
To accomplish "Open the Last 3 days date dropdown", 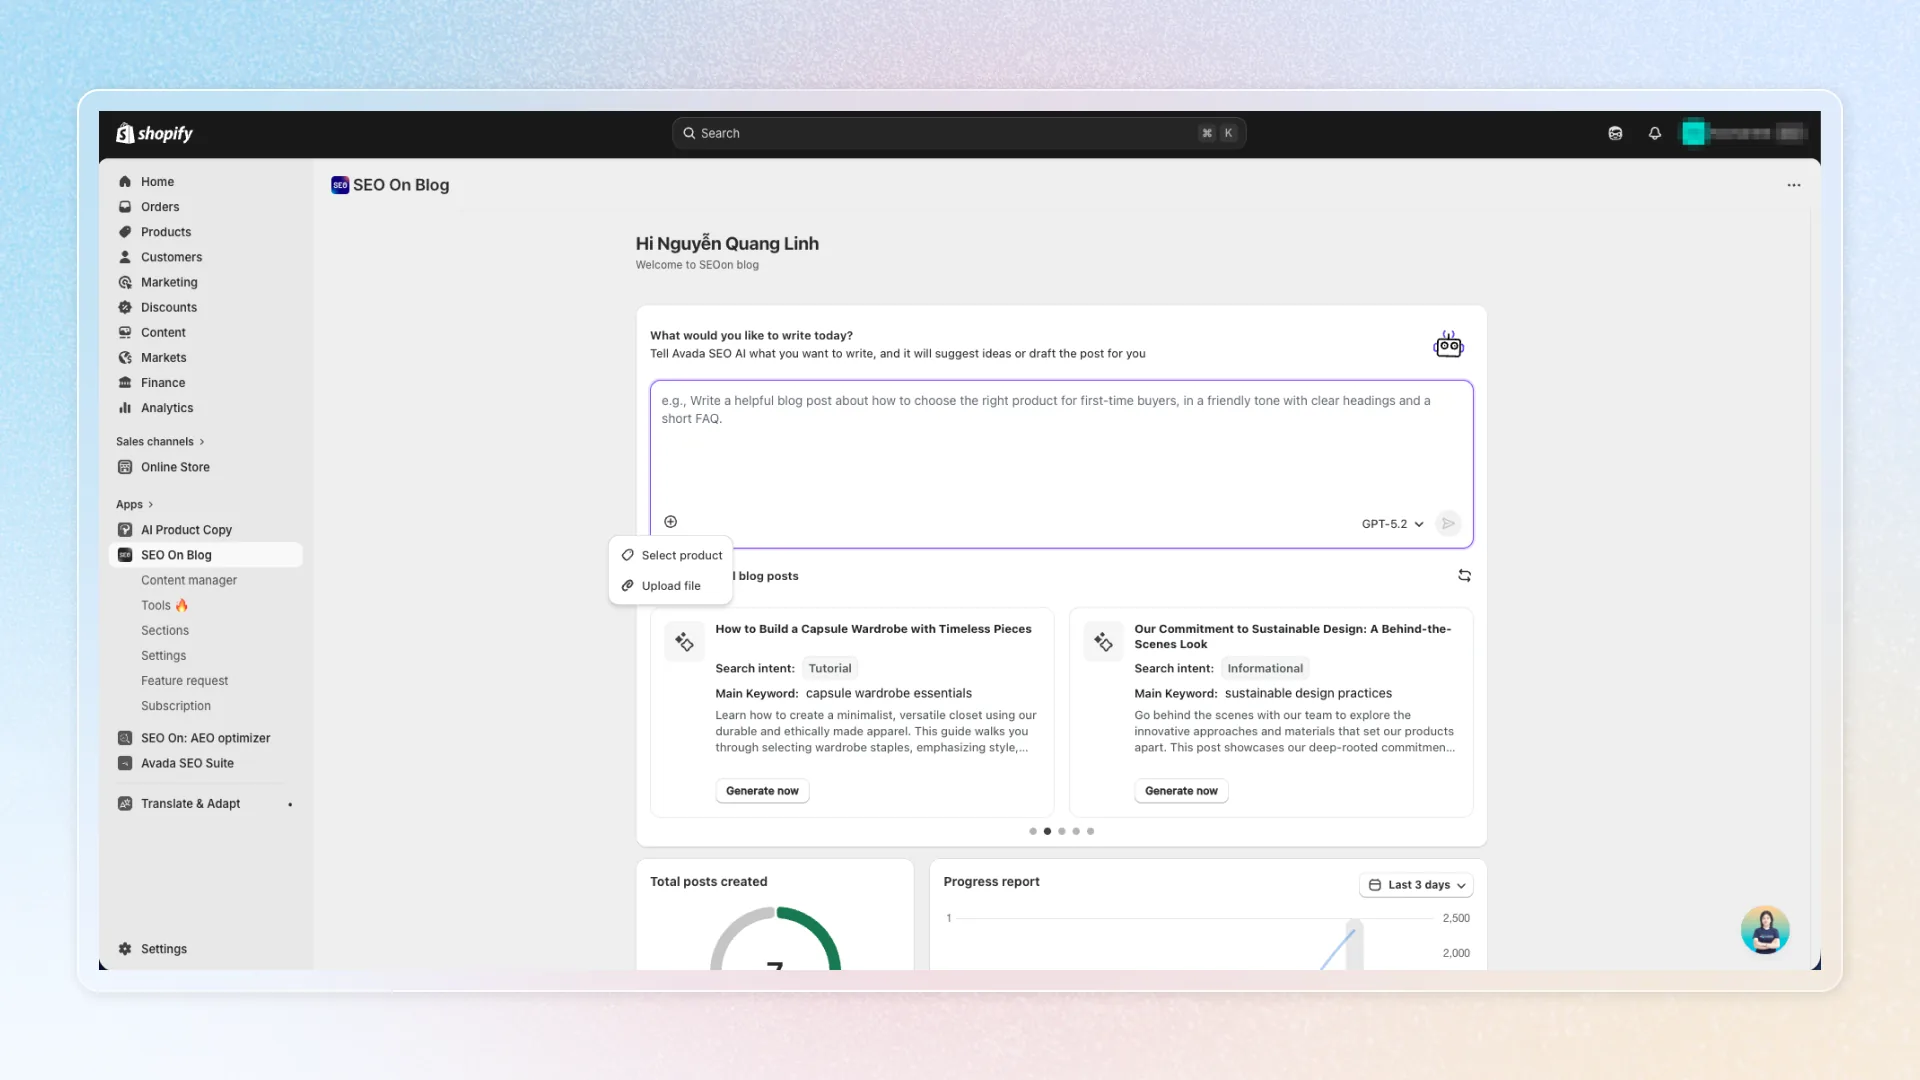I will pos(1416,885).
